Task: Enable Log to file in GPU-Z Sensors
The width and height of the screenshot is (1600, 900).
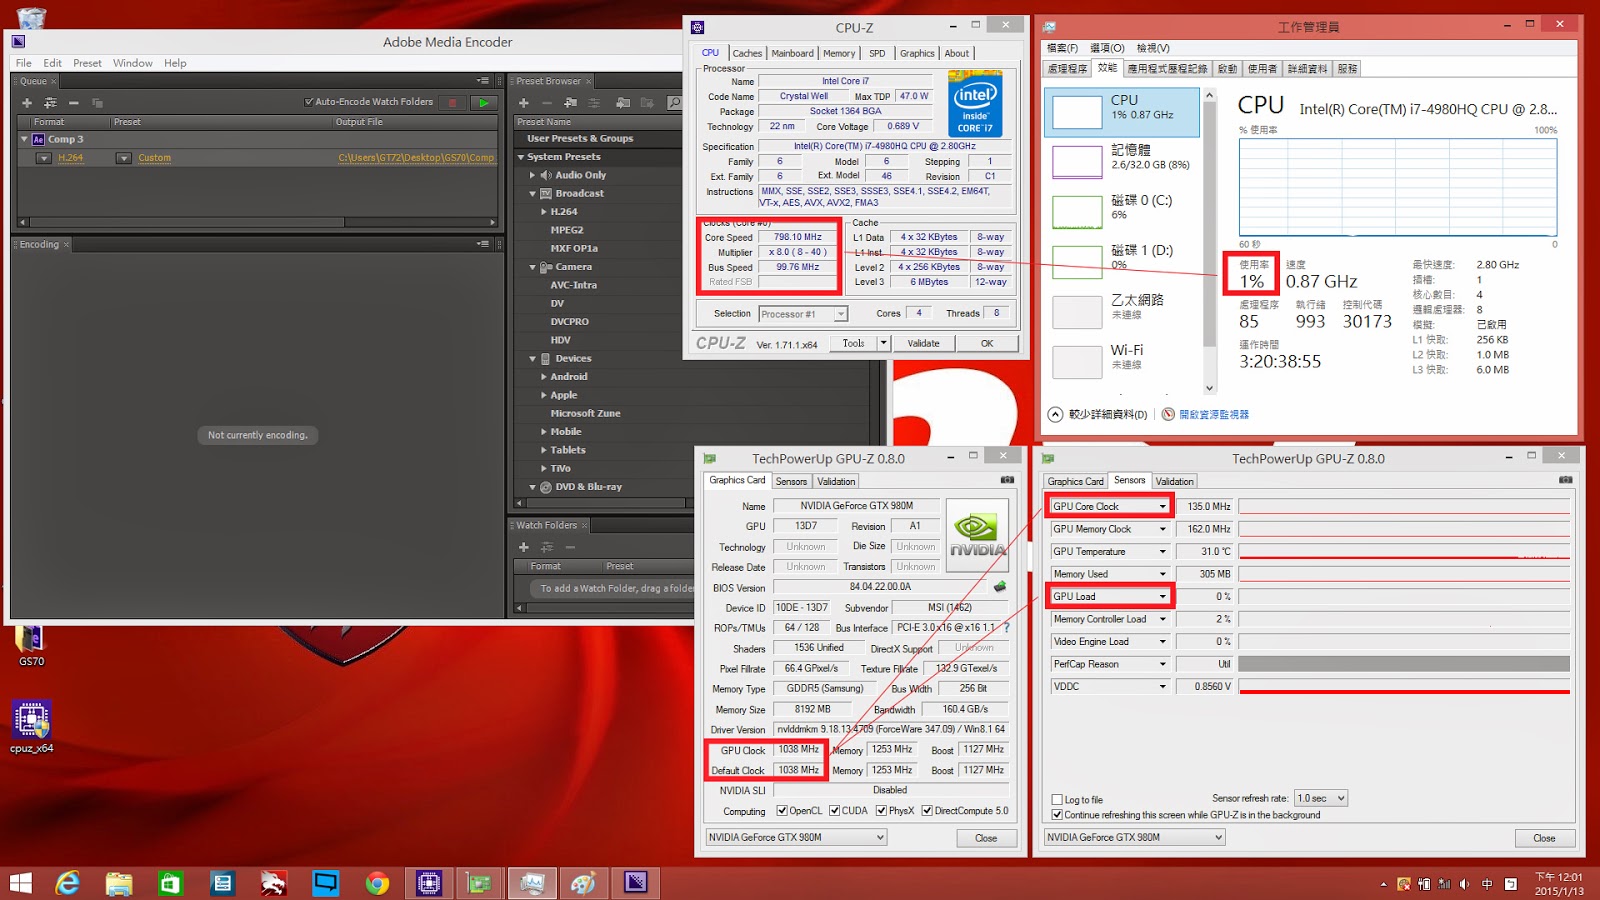Action: coord(1057,800)
